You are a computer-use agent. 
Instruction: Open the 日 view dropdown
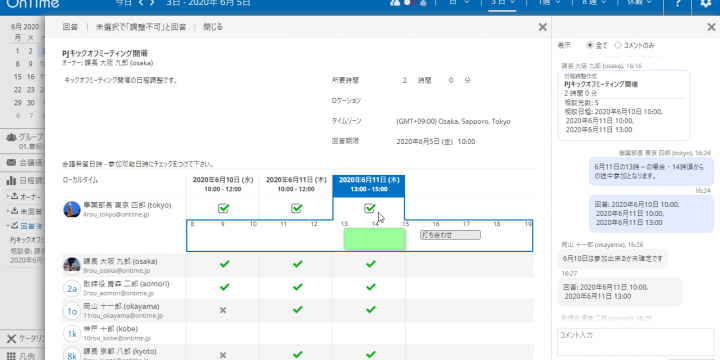tap(460, 2)
